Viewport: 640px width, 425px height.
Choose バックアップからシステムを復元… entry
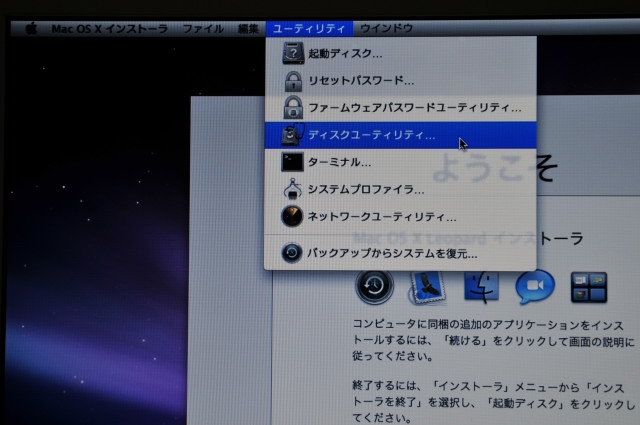400,253
